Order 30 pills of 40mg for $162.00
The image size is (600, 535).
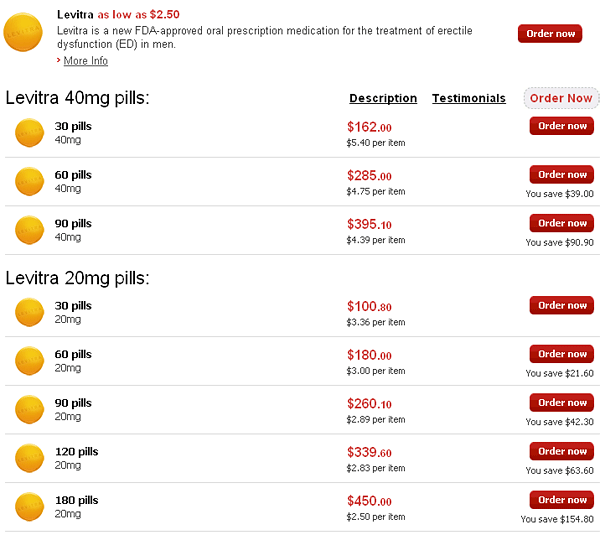pos(562,126)
